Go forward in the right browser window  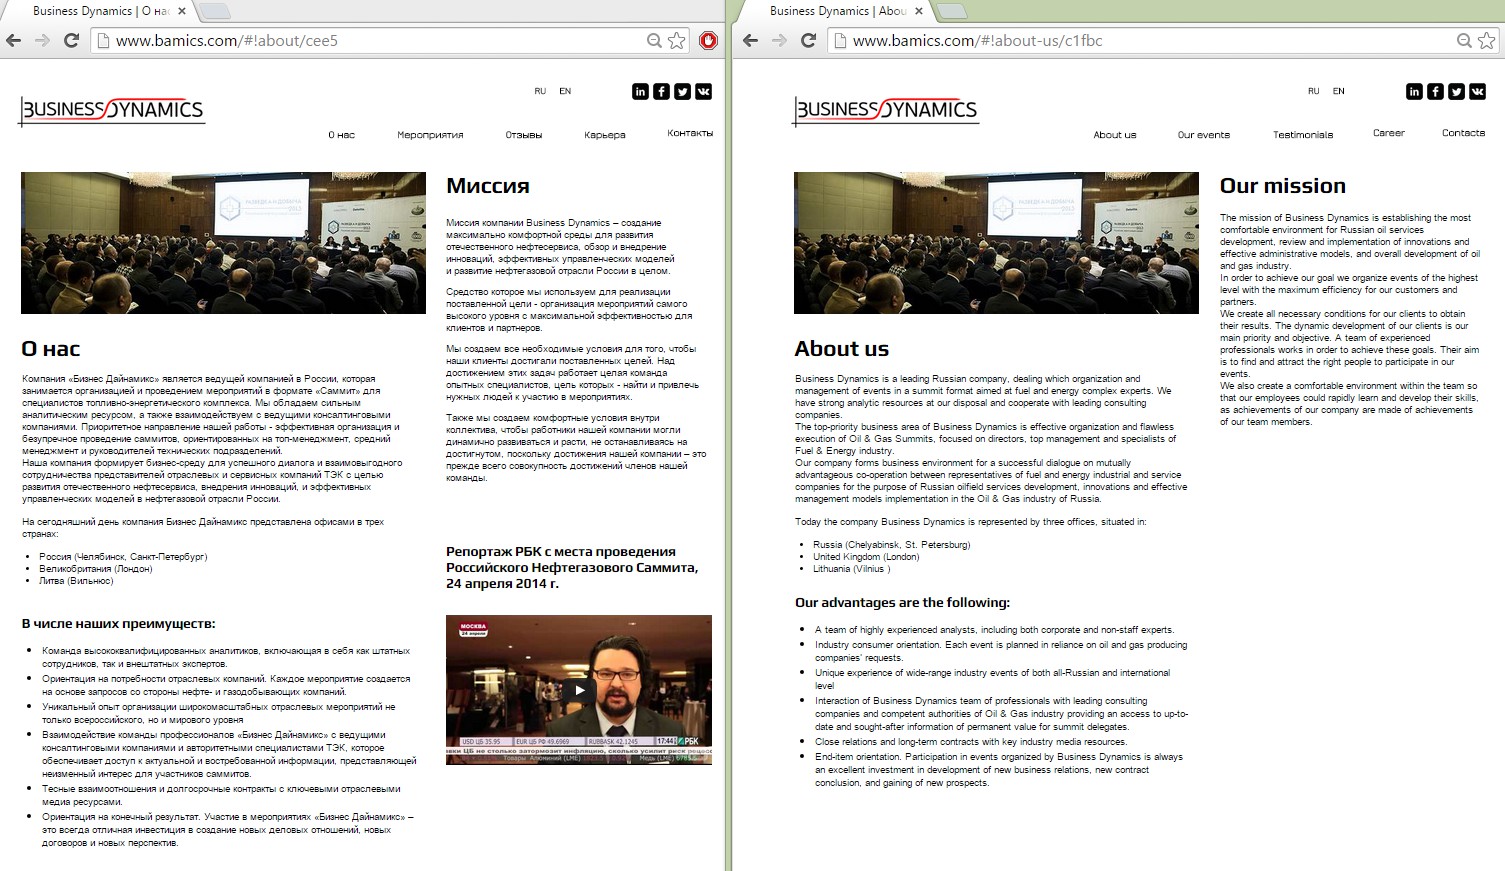779,41
